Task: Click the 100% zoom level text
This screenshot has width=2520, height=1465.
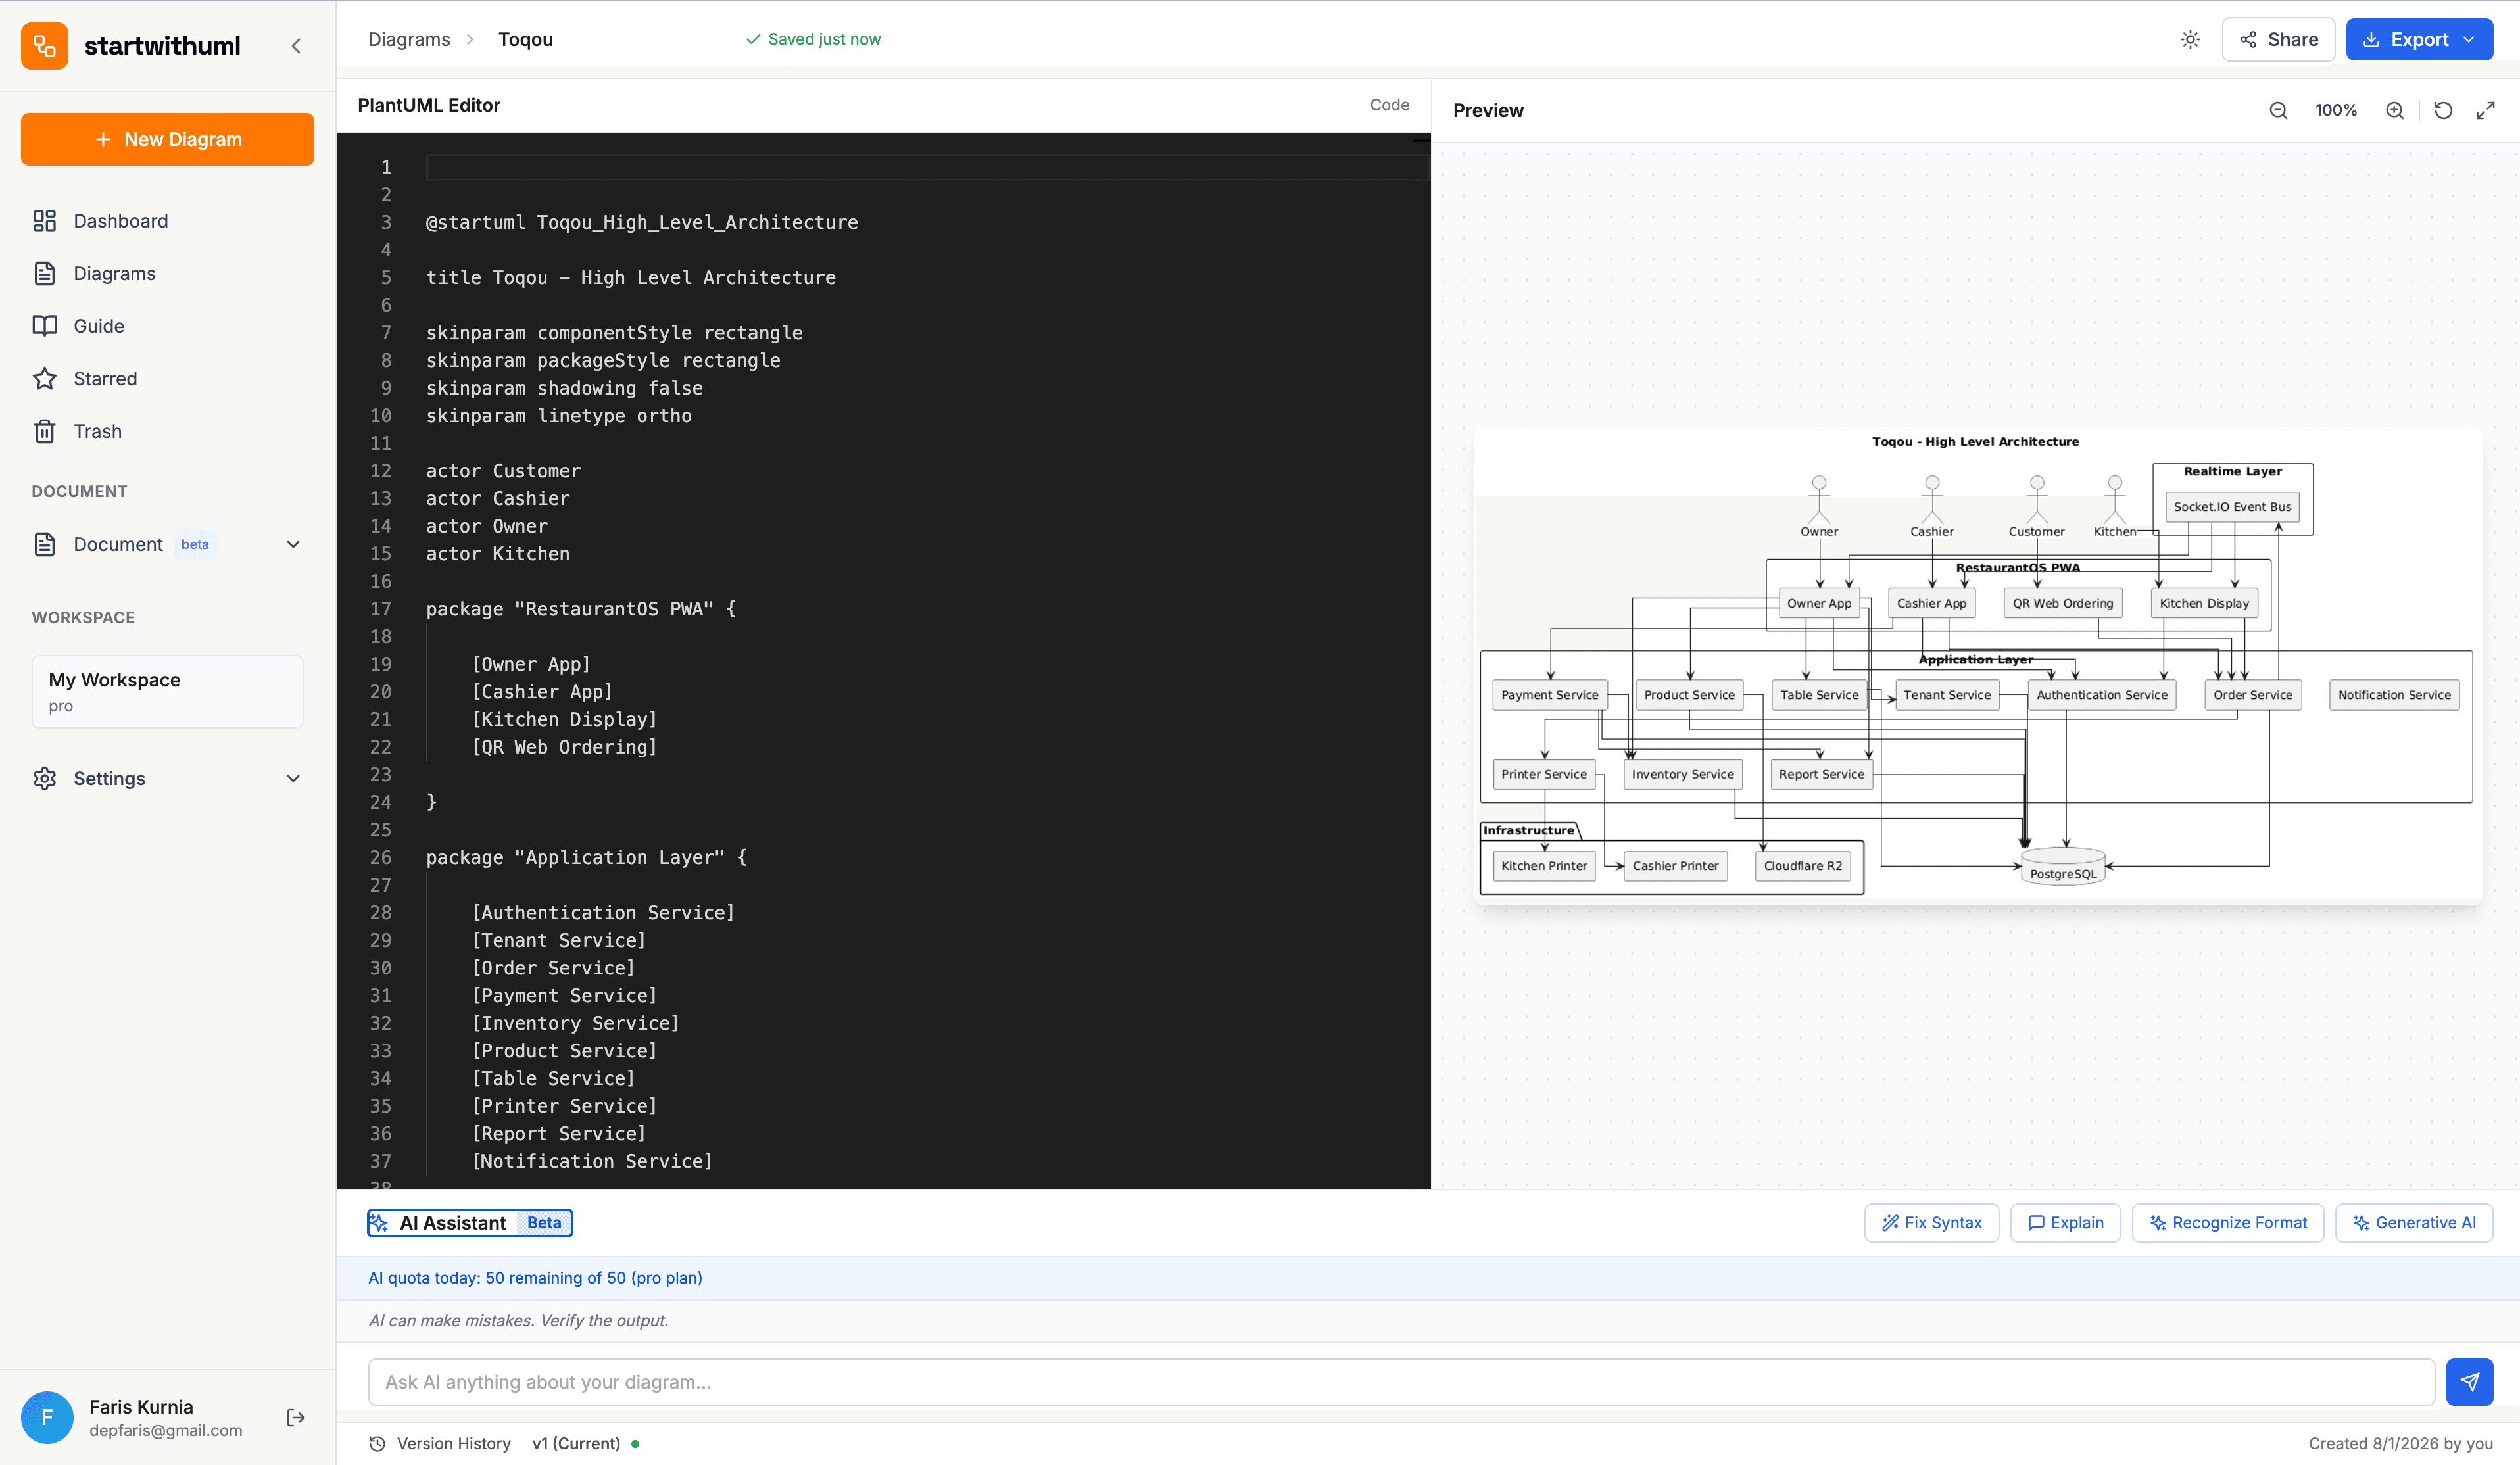Action: [x=2336, y=110]
